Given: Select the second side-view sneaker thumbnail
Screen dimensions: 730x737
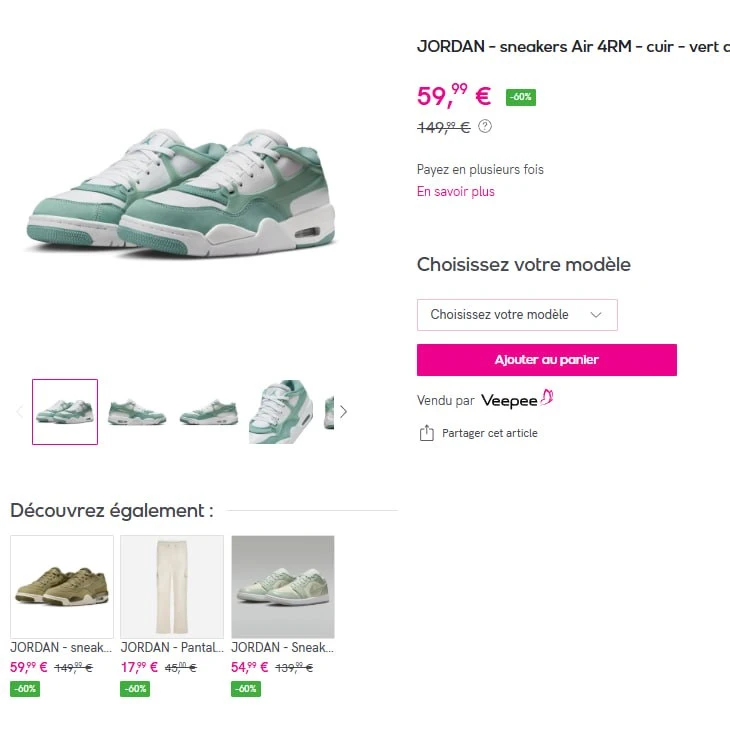Looking at the screenshot, I should pos(137,412).
